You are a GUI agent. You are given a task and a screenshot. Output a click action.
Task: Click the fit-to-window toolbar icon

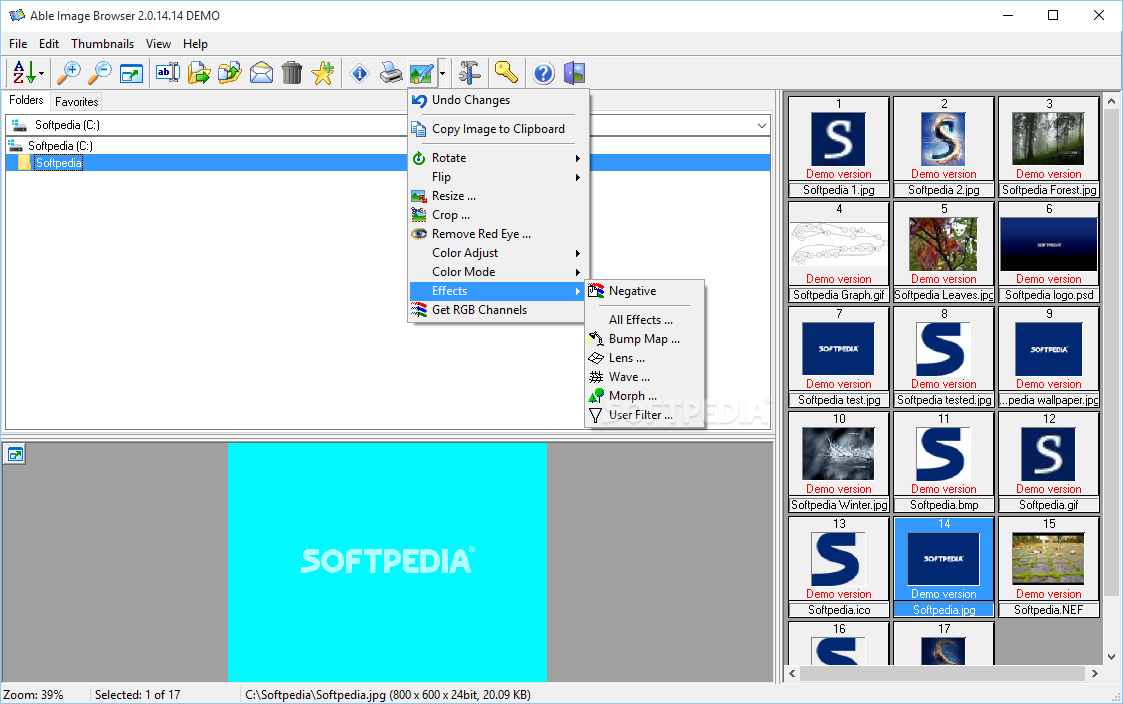click(x=131, y=72)
